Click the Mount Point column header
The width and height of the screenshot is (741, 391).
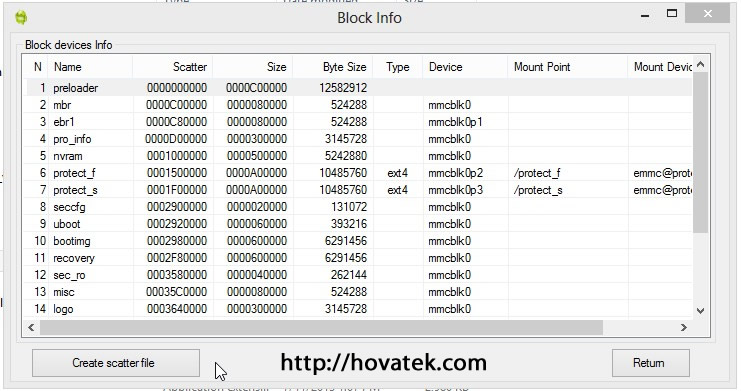(x=568, y=67)
